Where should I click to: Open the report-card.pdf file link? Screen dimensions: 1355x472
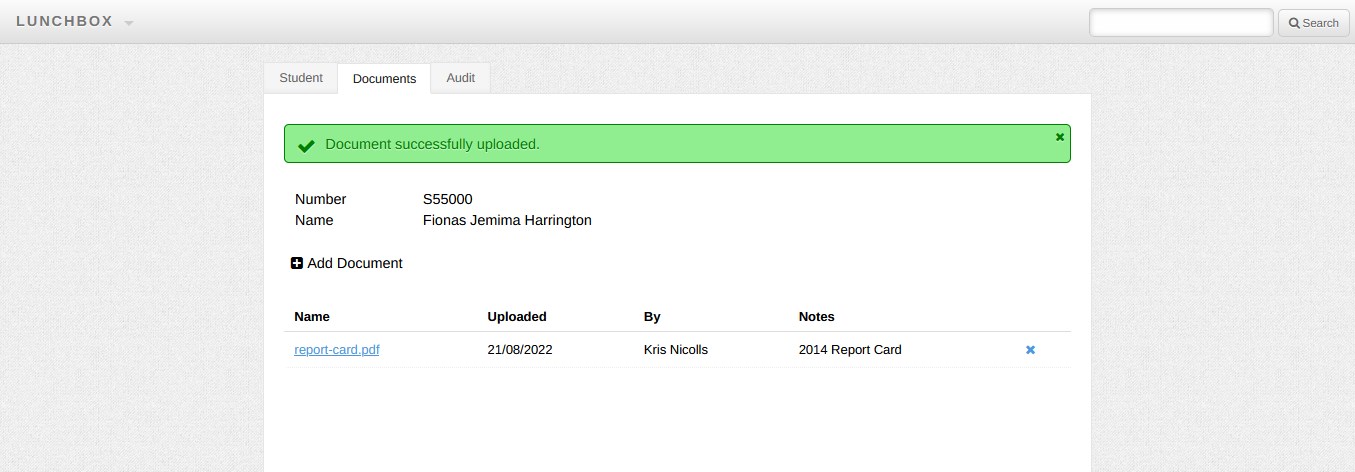click(337, 350)
